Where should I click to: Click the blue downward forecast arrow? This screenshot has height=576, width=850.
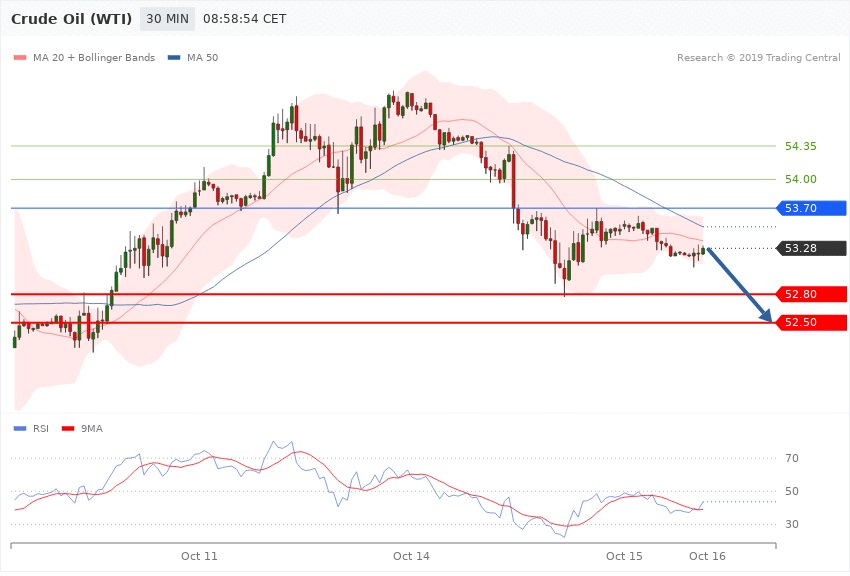740,285
